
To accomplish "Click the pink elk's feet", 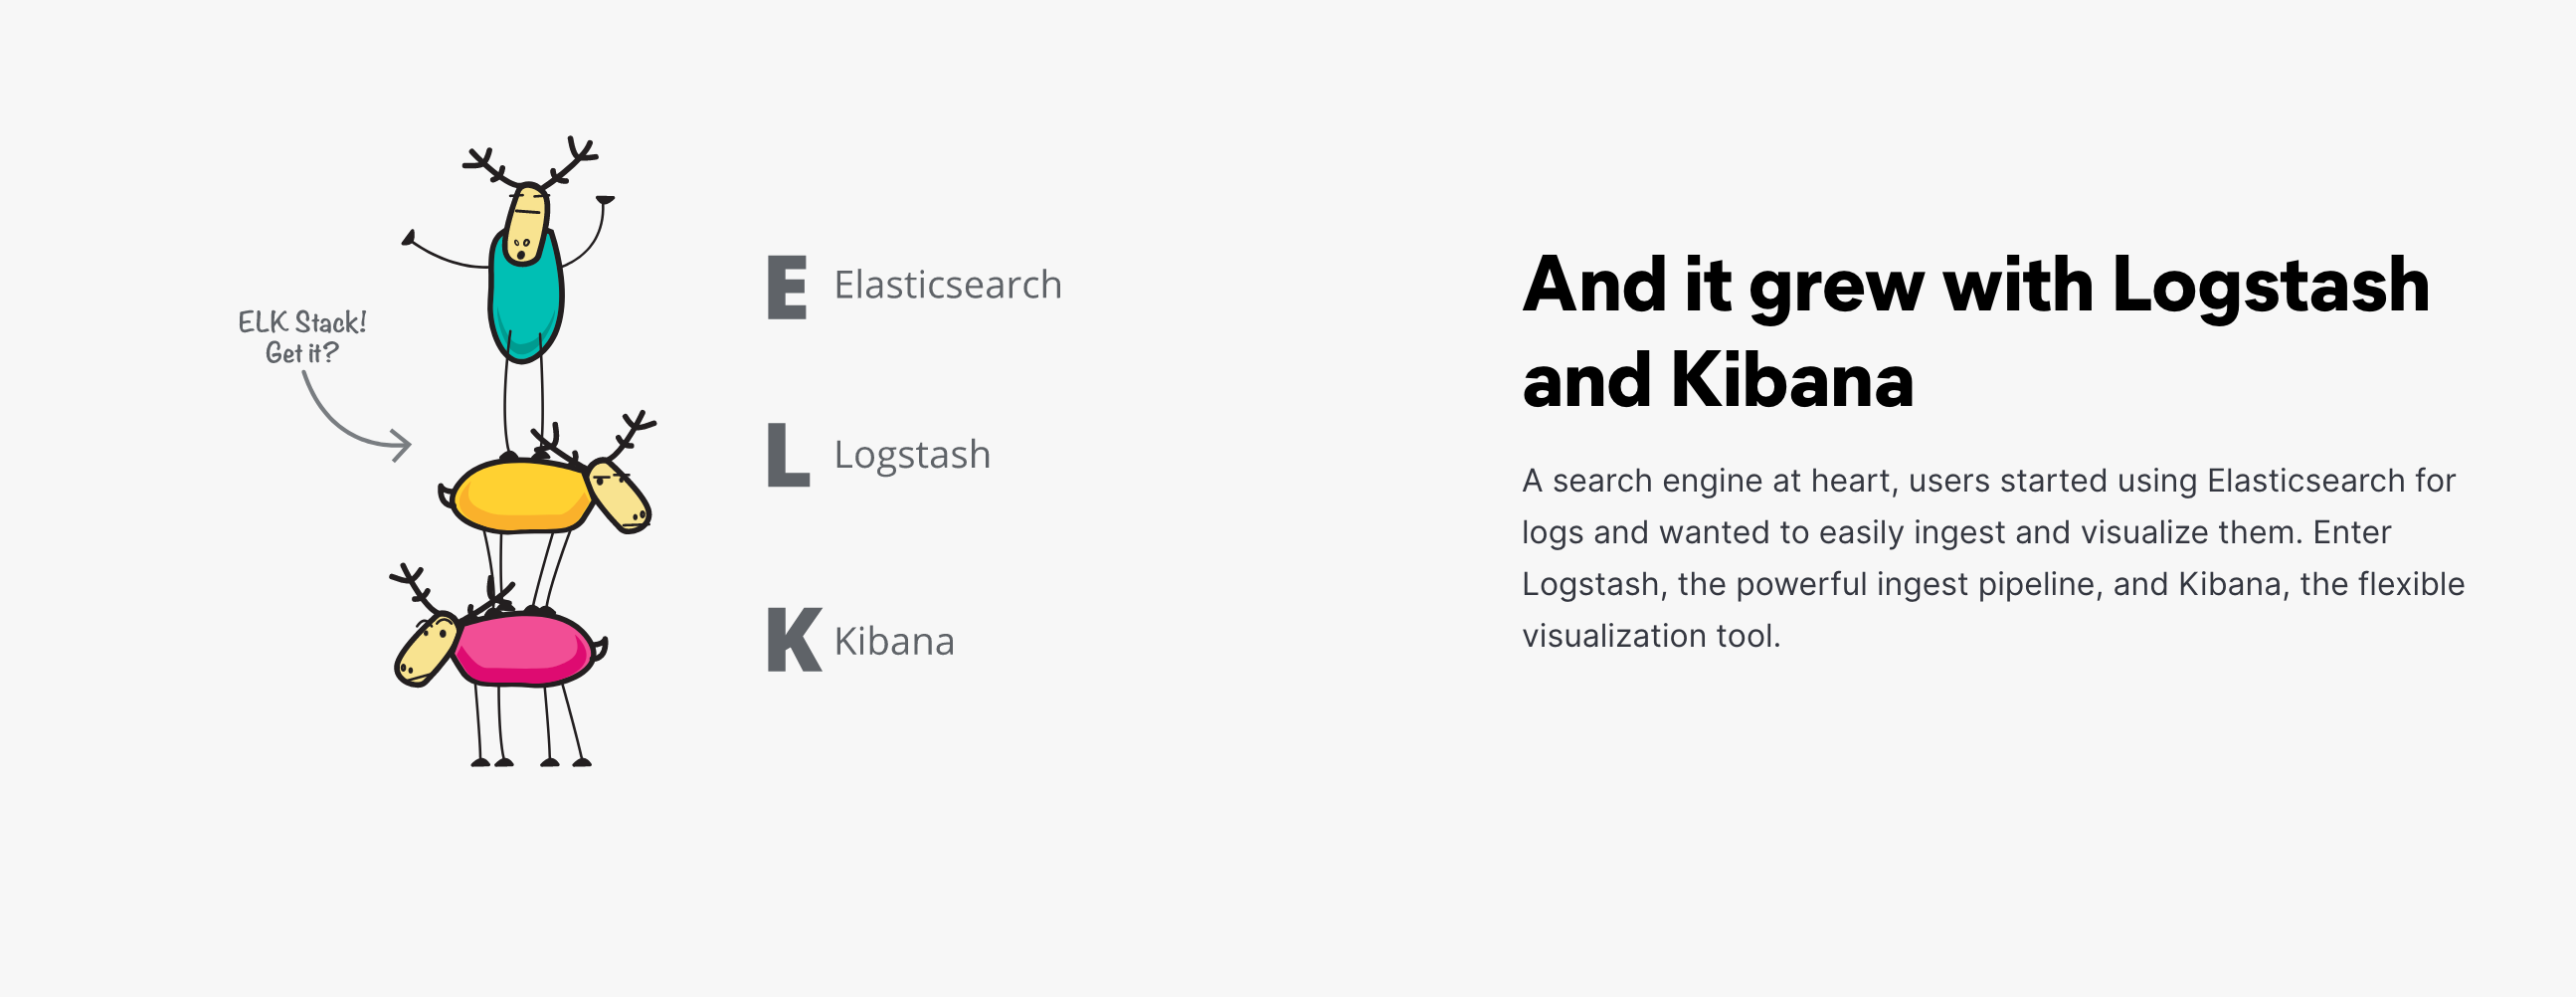I will point(530,762).
